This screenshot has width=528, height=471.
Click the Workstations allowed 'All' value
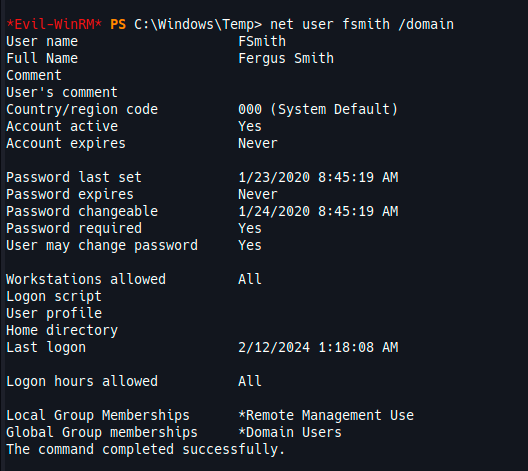pos(250,279)
